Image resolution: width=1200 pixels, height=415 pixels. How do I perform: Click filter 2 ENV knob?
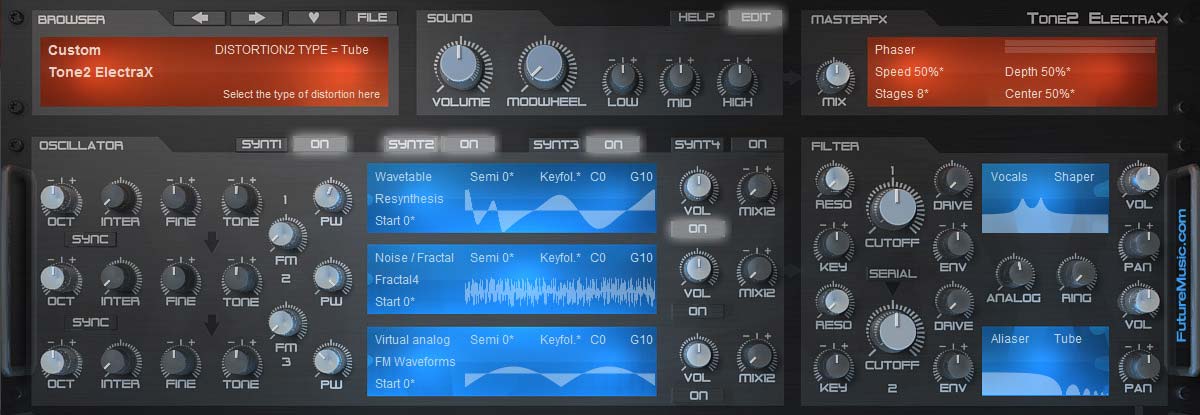pyautogui.click(x=952, y=368)
